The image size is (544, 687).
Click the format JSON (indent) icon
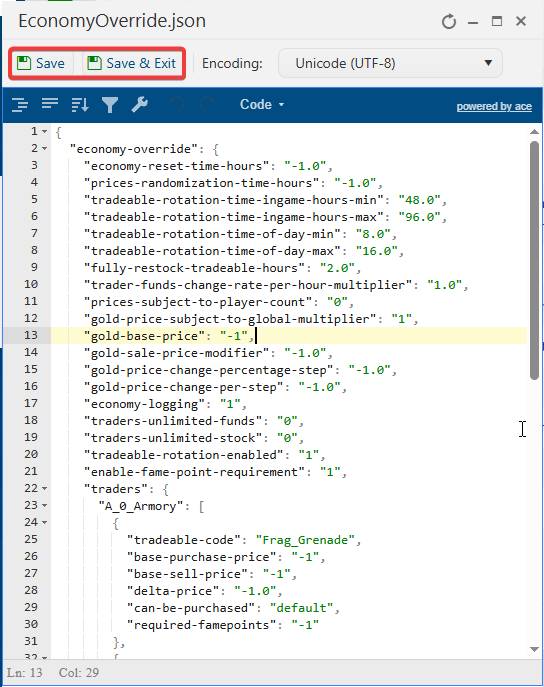[20, 105]
